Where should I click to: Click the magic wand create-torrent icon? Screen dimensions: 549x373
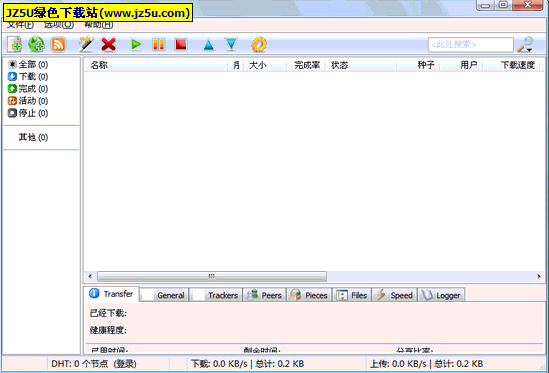pos(86,44)
